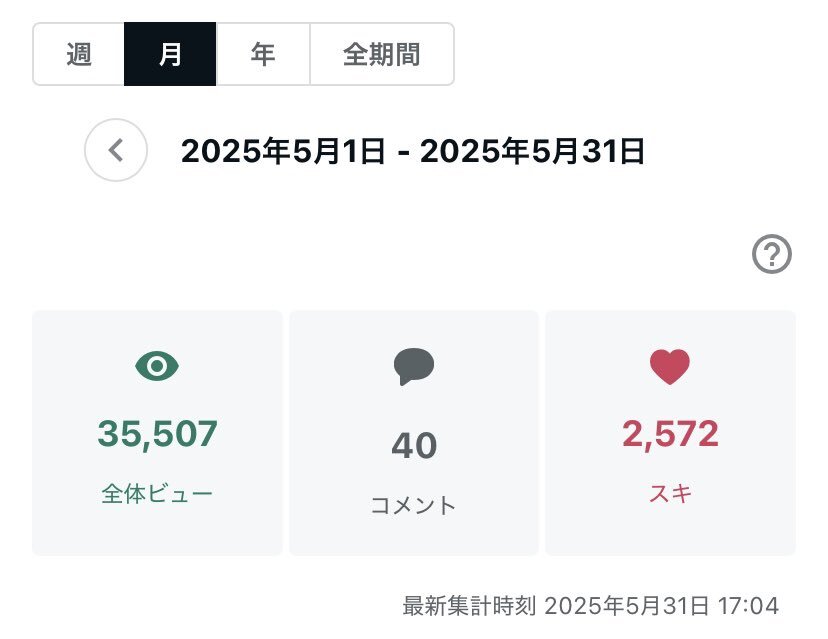This screenshot has height=639, width=828.
Task: Click the red heart likes icon
Action: [x=670, y=367]
